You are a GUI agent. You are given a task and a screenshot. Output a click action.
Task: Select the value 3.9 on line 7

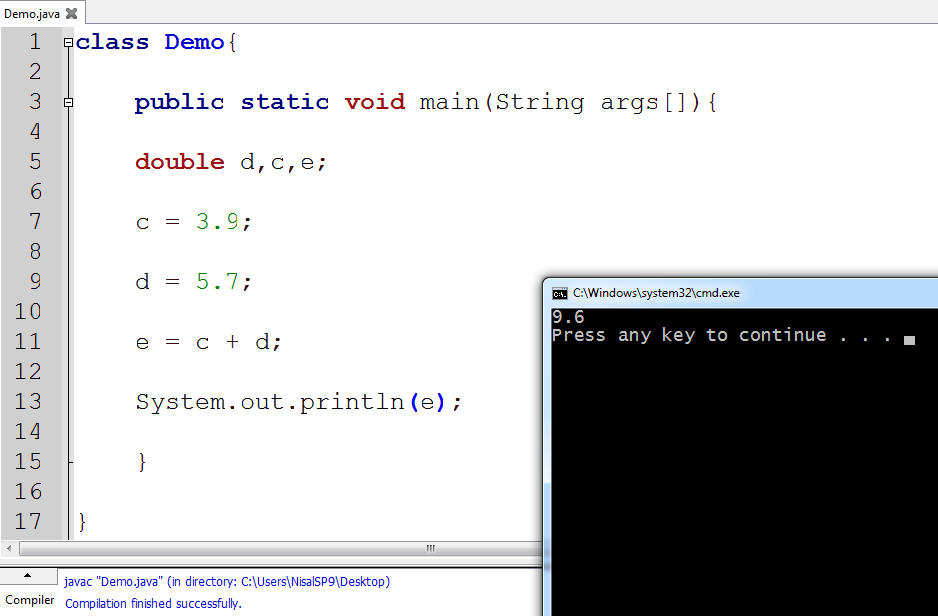(216, 221)
